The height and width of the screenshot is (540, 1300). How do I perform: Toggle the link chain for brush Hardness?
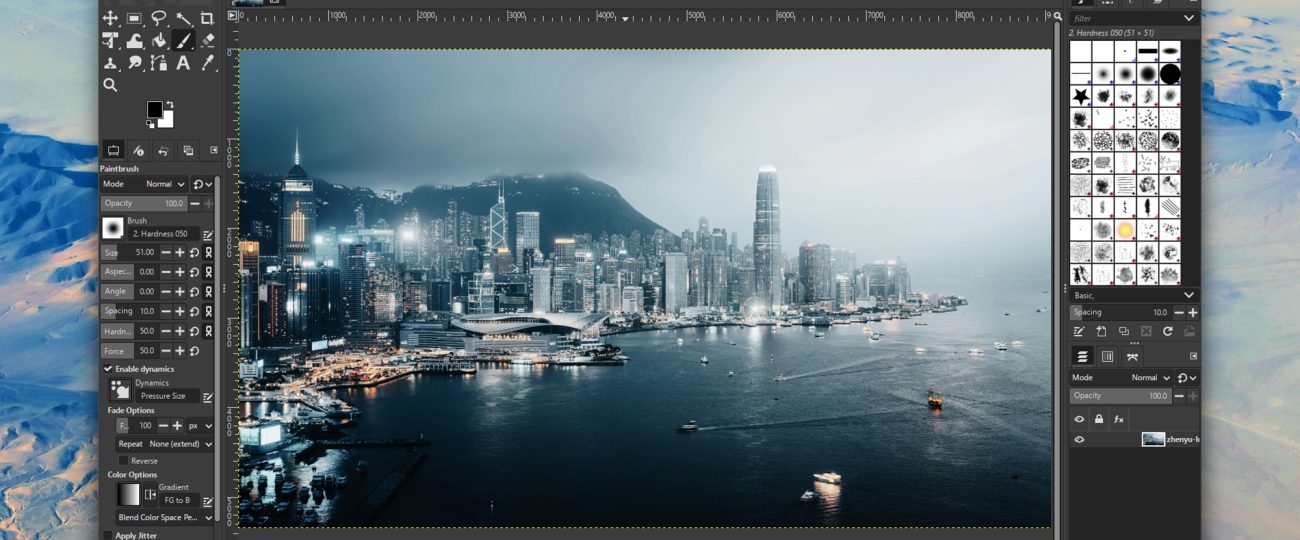tap(208, 331)
